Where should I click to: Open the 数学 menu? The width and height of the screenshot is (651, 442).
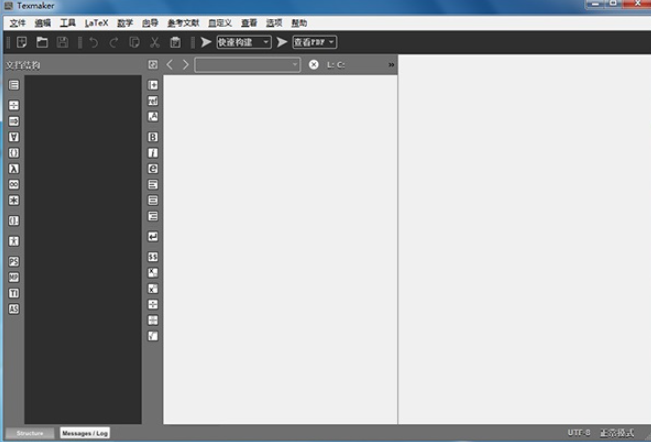(x=125, y=23)
